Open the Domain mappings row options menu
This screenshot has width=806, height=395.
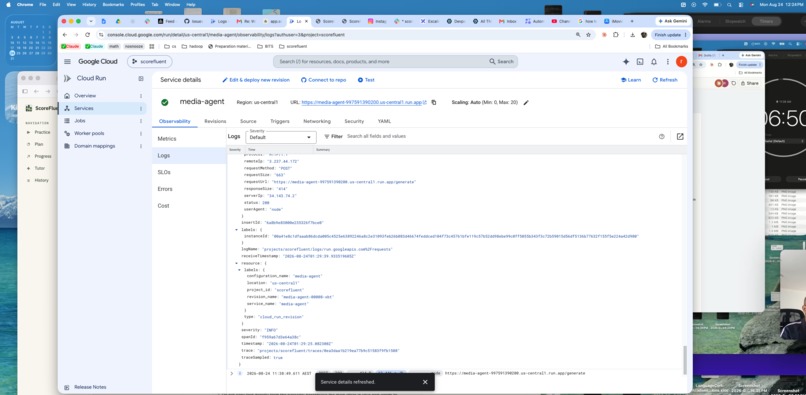coord(141,146)
